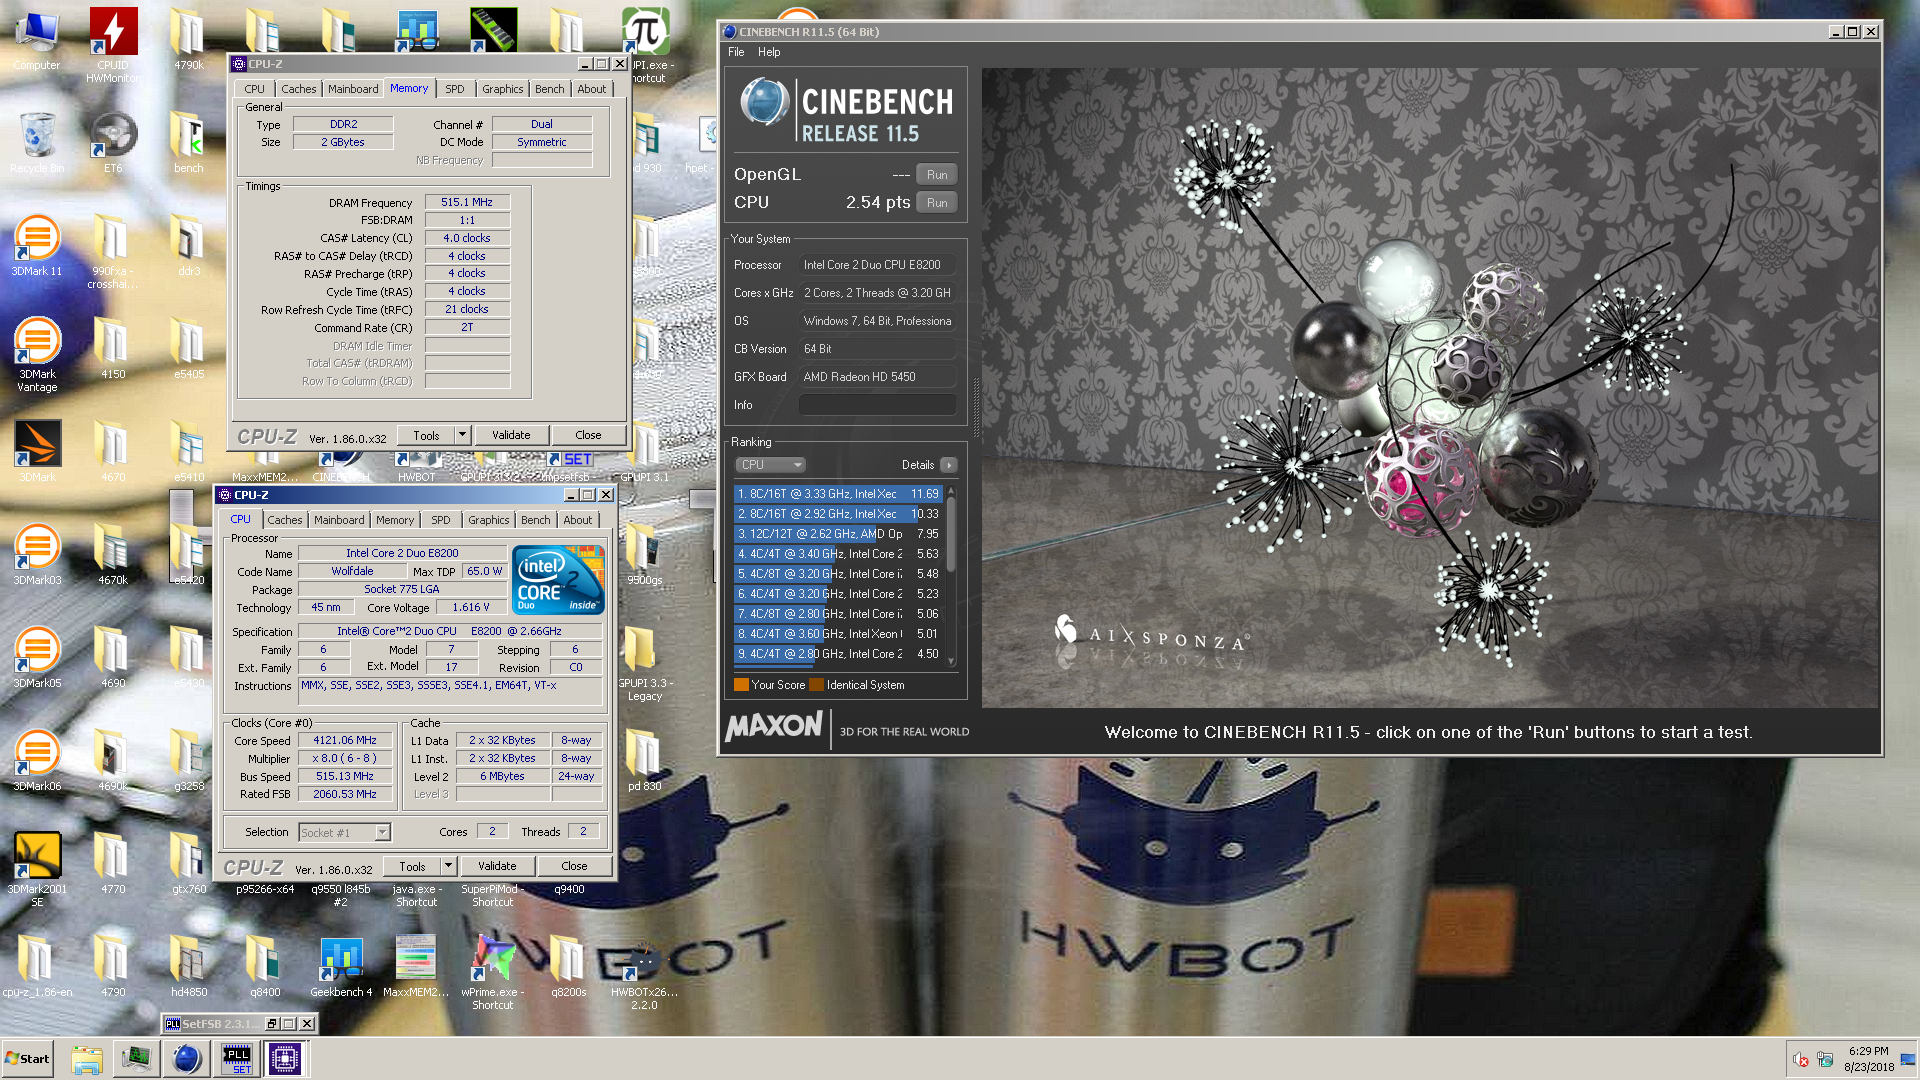Screen dimensions: 1920x1080
Task: Switch to SPD tab in upper CPU-Z
Action: pyautogui.click(x=454, y=89)
